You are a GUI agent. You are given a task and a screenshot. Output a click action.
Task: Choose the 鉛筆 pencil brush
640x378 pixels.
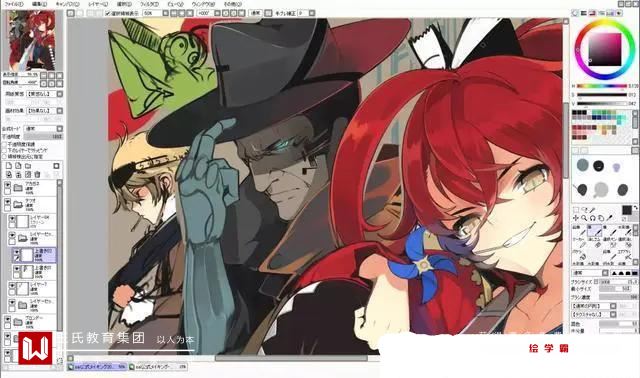[579, 230]
